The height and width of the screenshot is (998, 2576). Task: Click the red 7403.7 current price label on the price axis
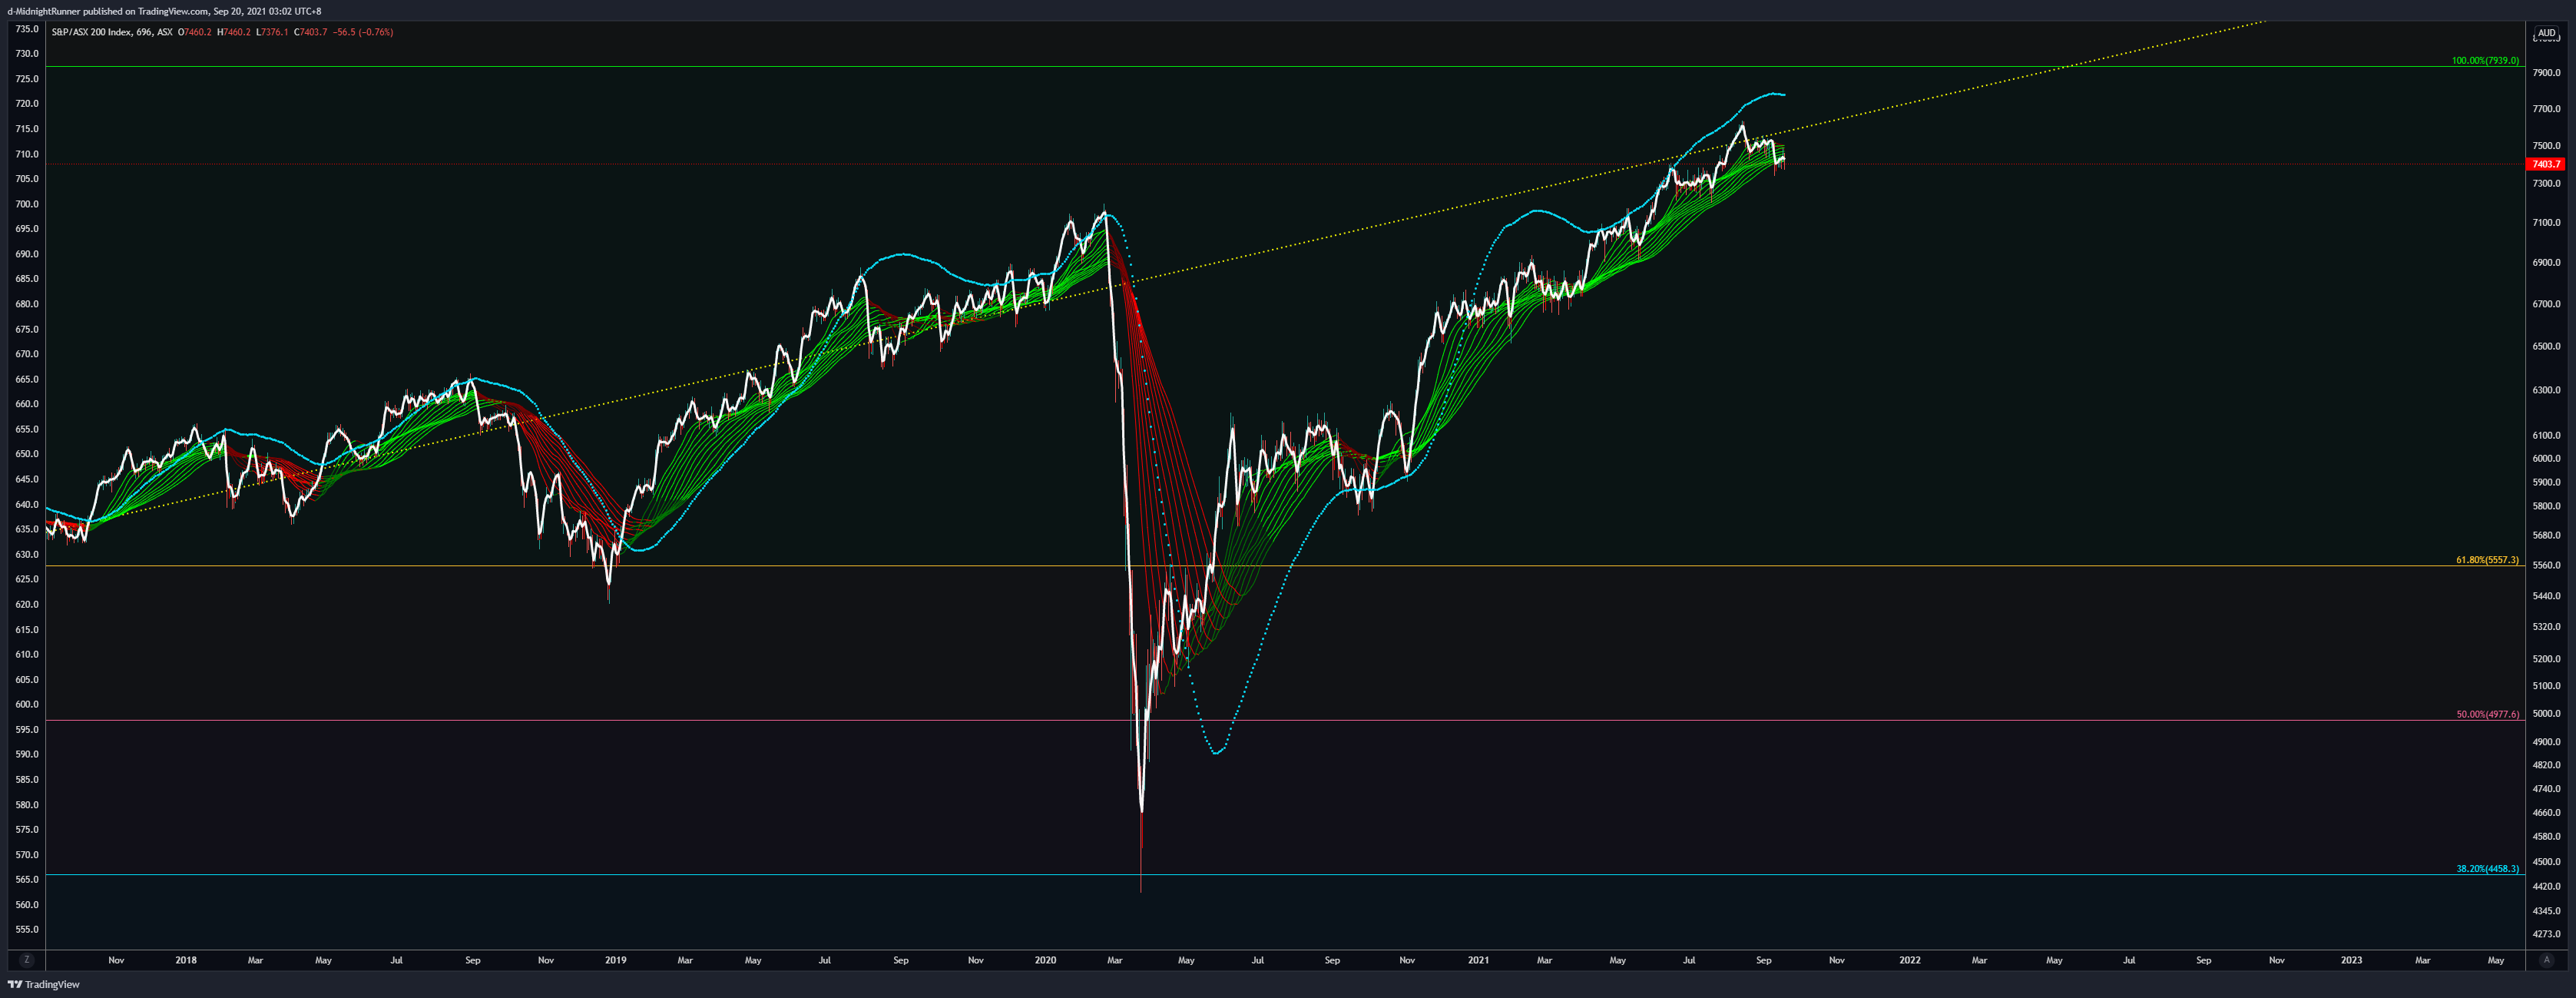(x=2546, y=164)
